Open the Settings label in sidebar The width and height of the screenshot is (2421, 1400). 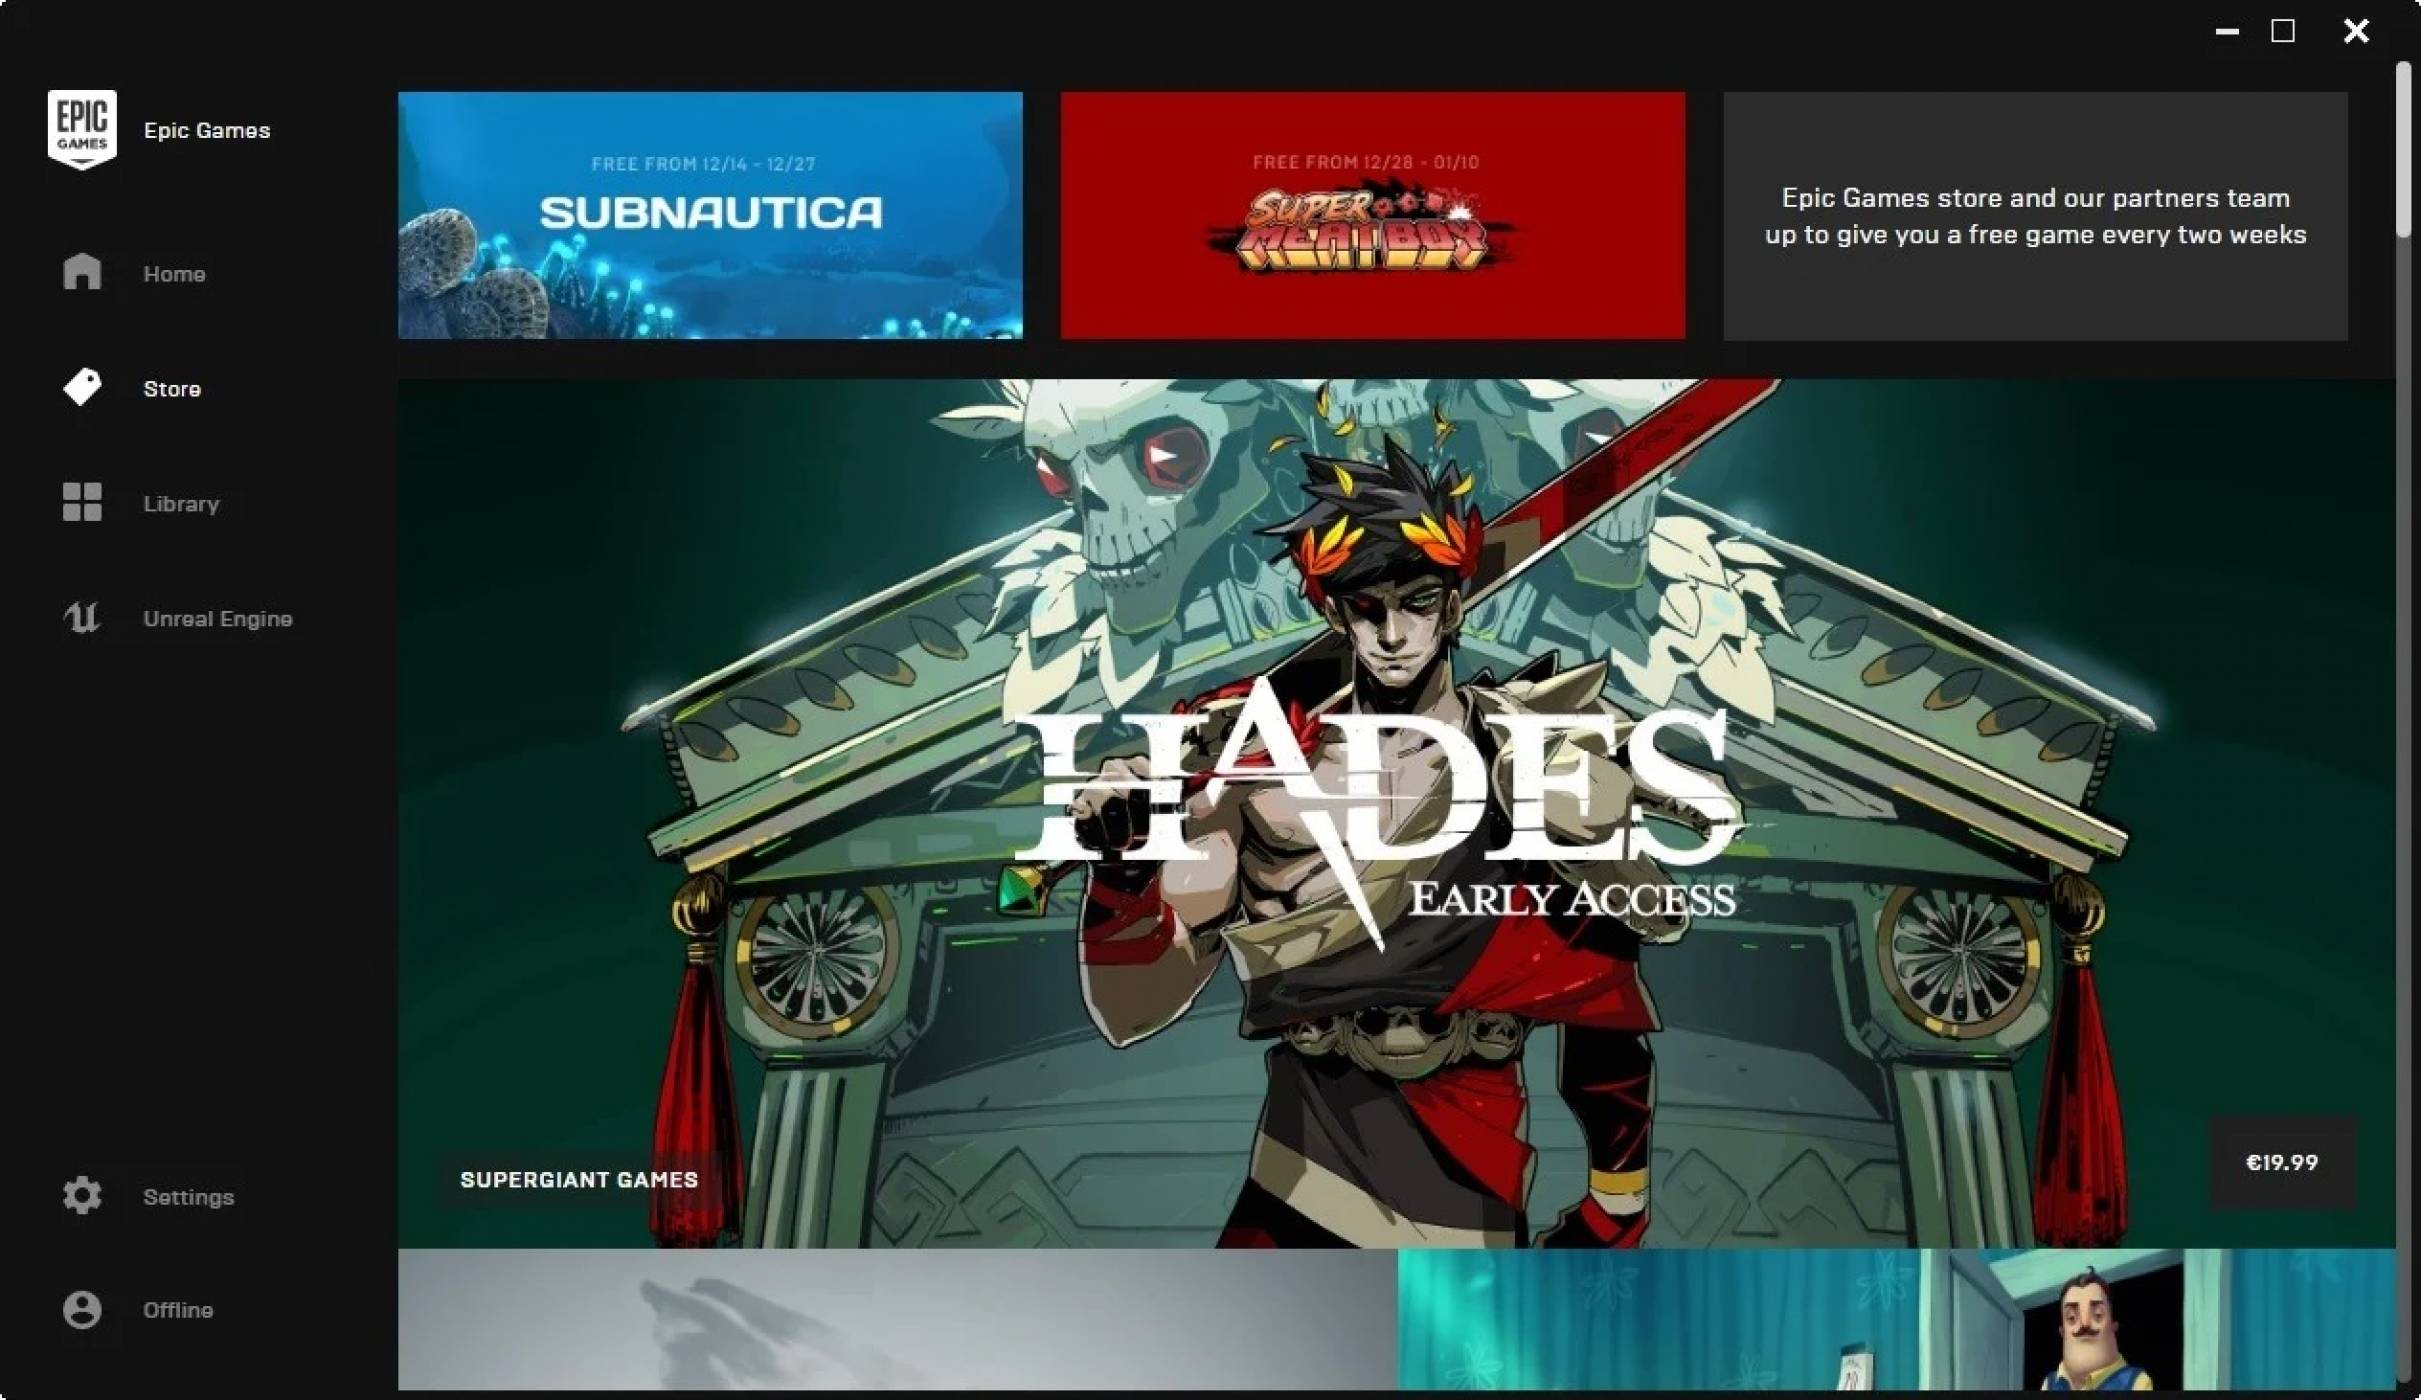click(x=188, y=1197)
